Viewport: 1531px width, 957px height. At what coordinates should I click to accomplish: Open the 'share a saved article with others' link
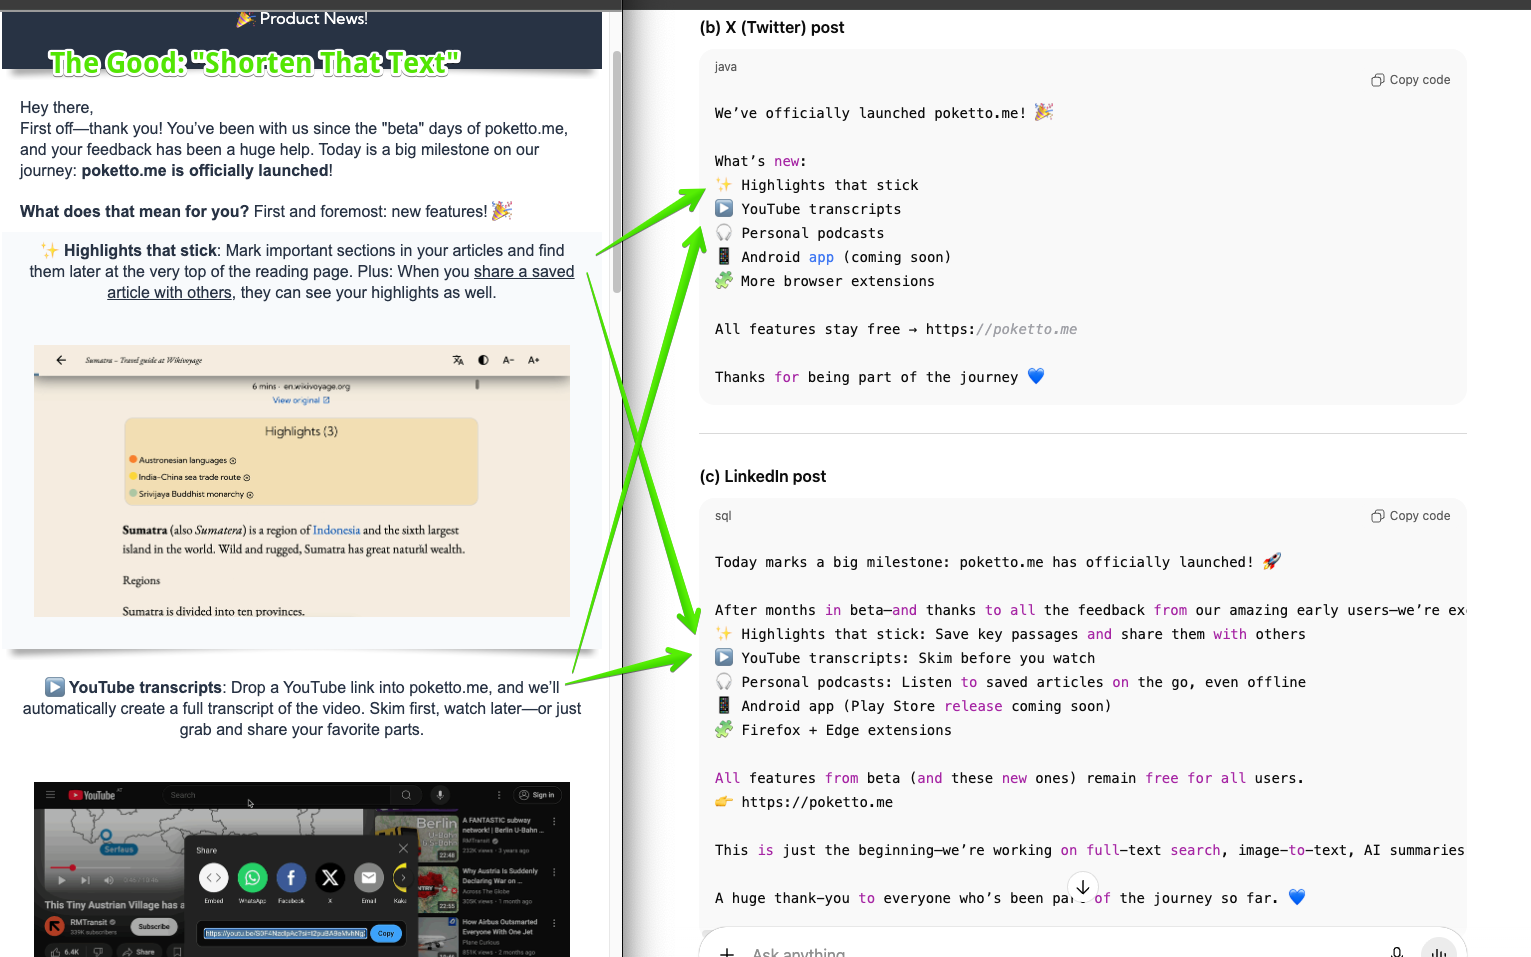340,282
